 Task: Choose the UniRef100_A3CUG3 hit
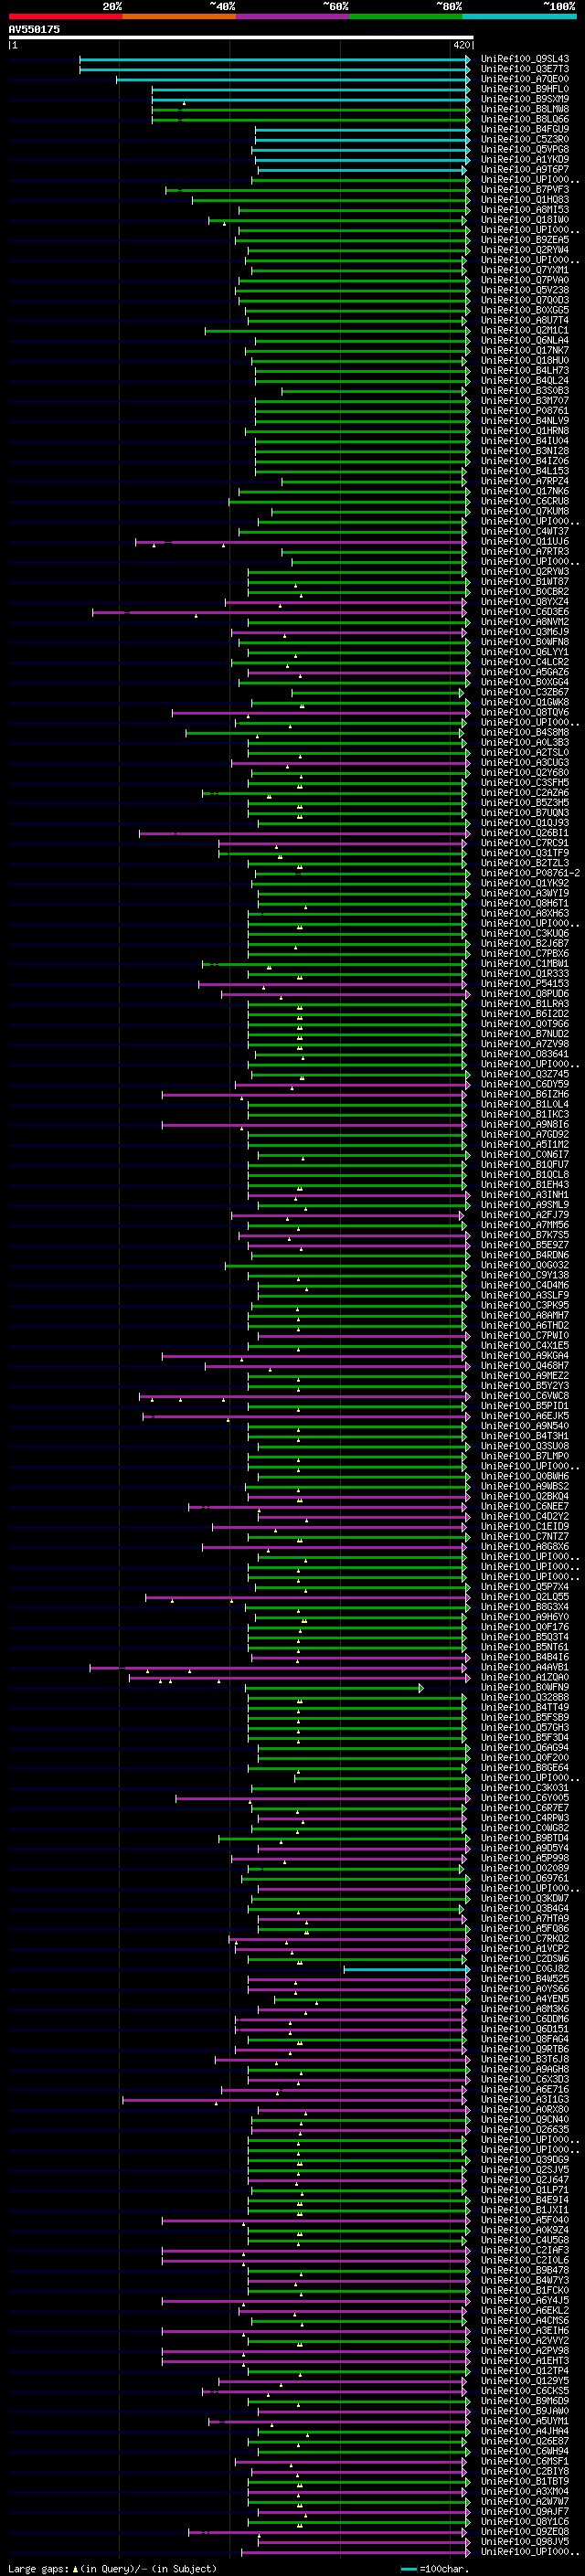click(525, 762)
